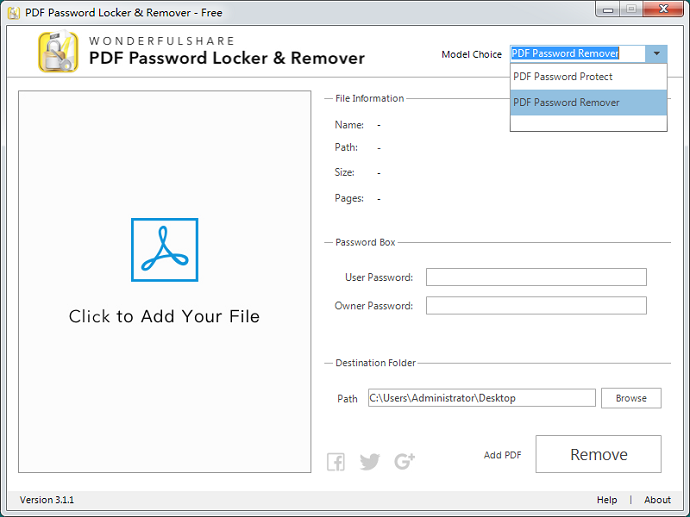Click the 'Name:' label
The image size is (690, 517).
click(349, 125)
